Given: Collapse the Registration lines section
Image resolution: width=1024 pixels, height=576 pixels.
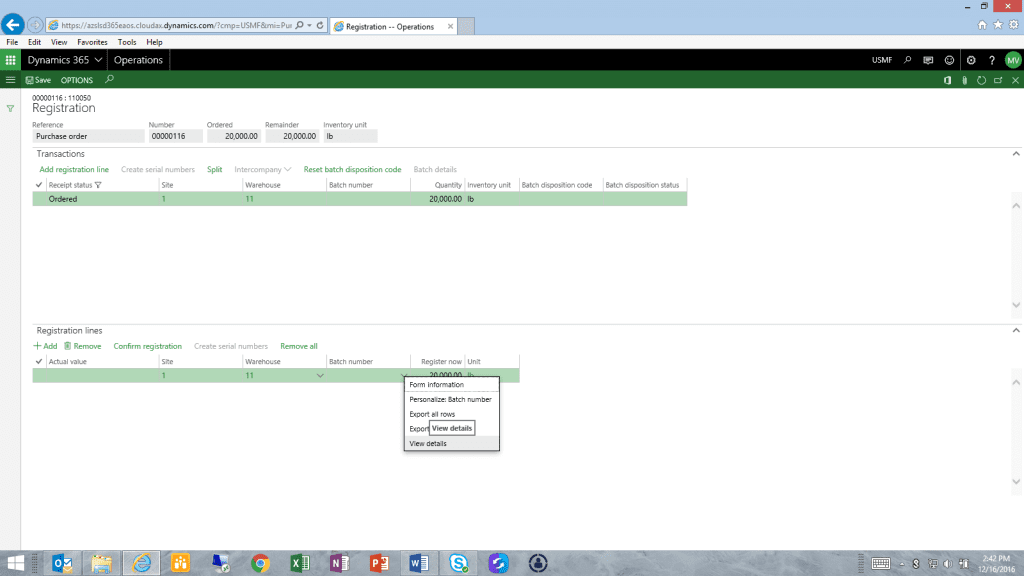Looking at the screenshot, I should pos(1016,330).
